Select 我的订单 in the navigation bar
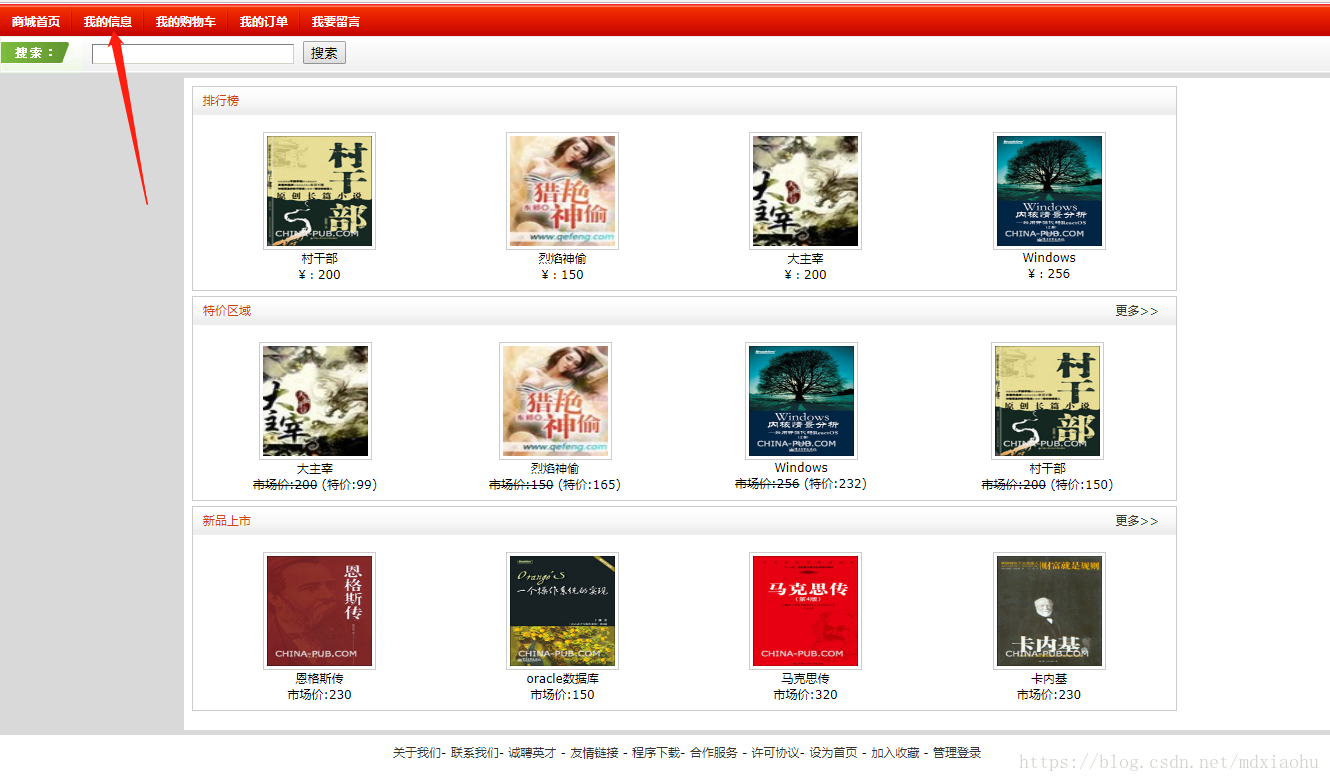The height and width of the screenshot is (782, 1330). [x=264, y=21]
